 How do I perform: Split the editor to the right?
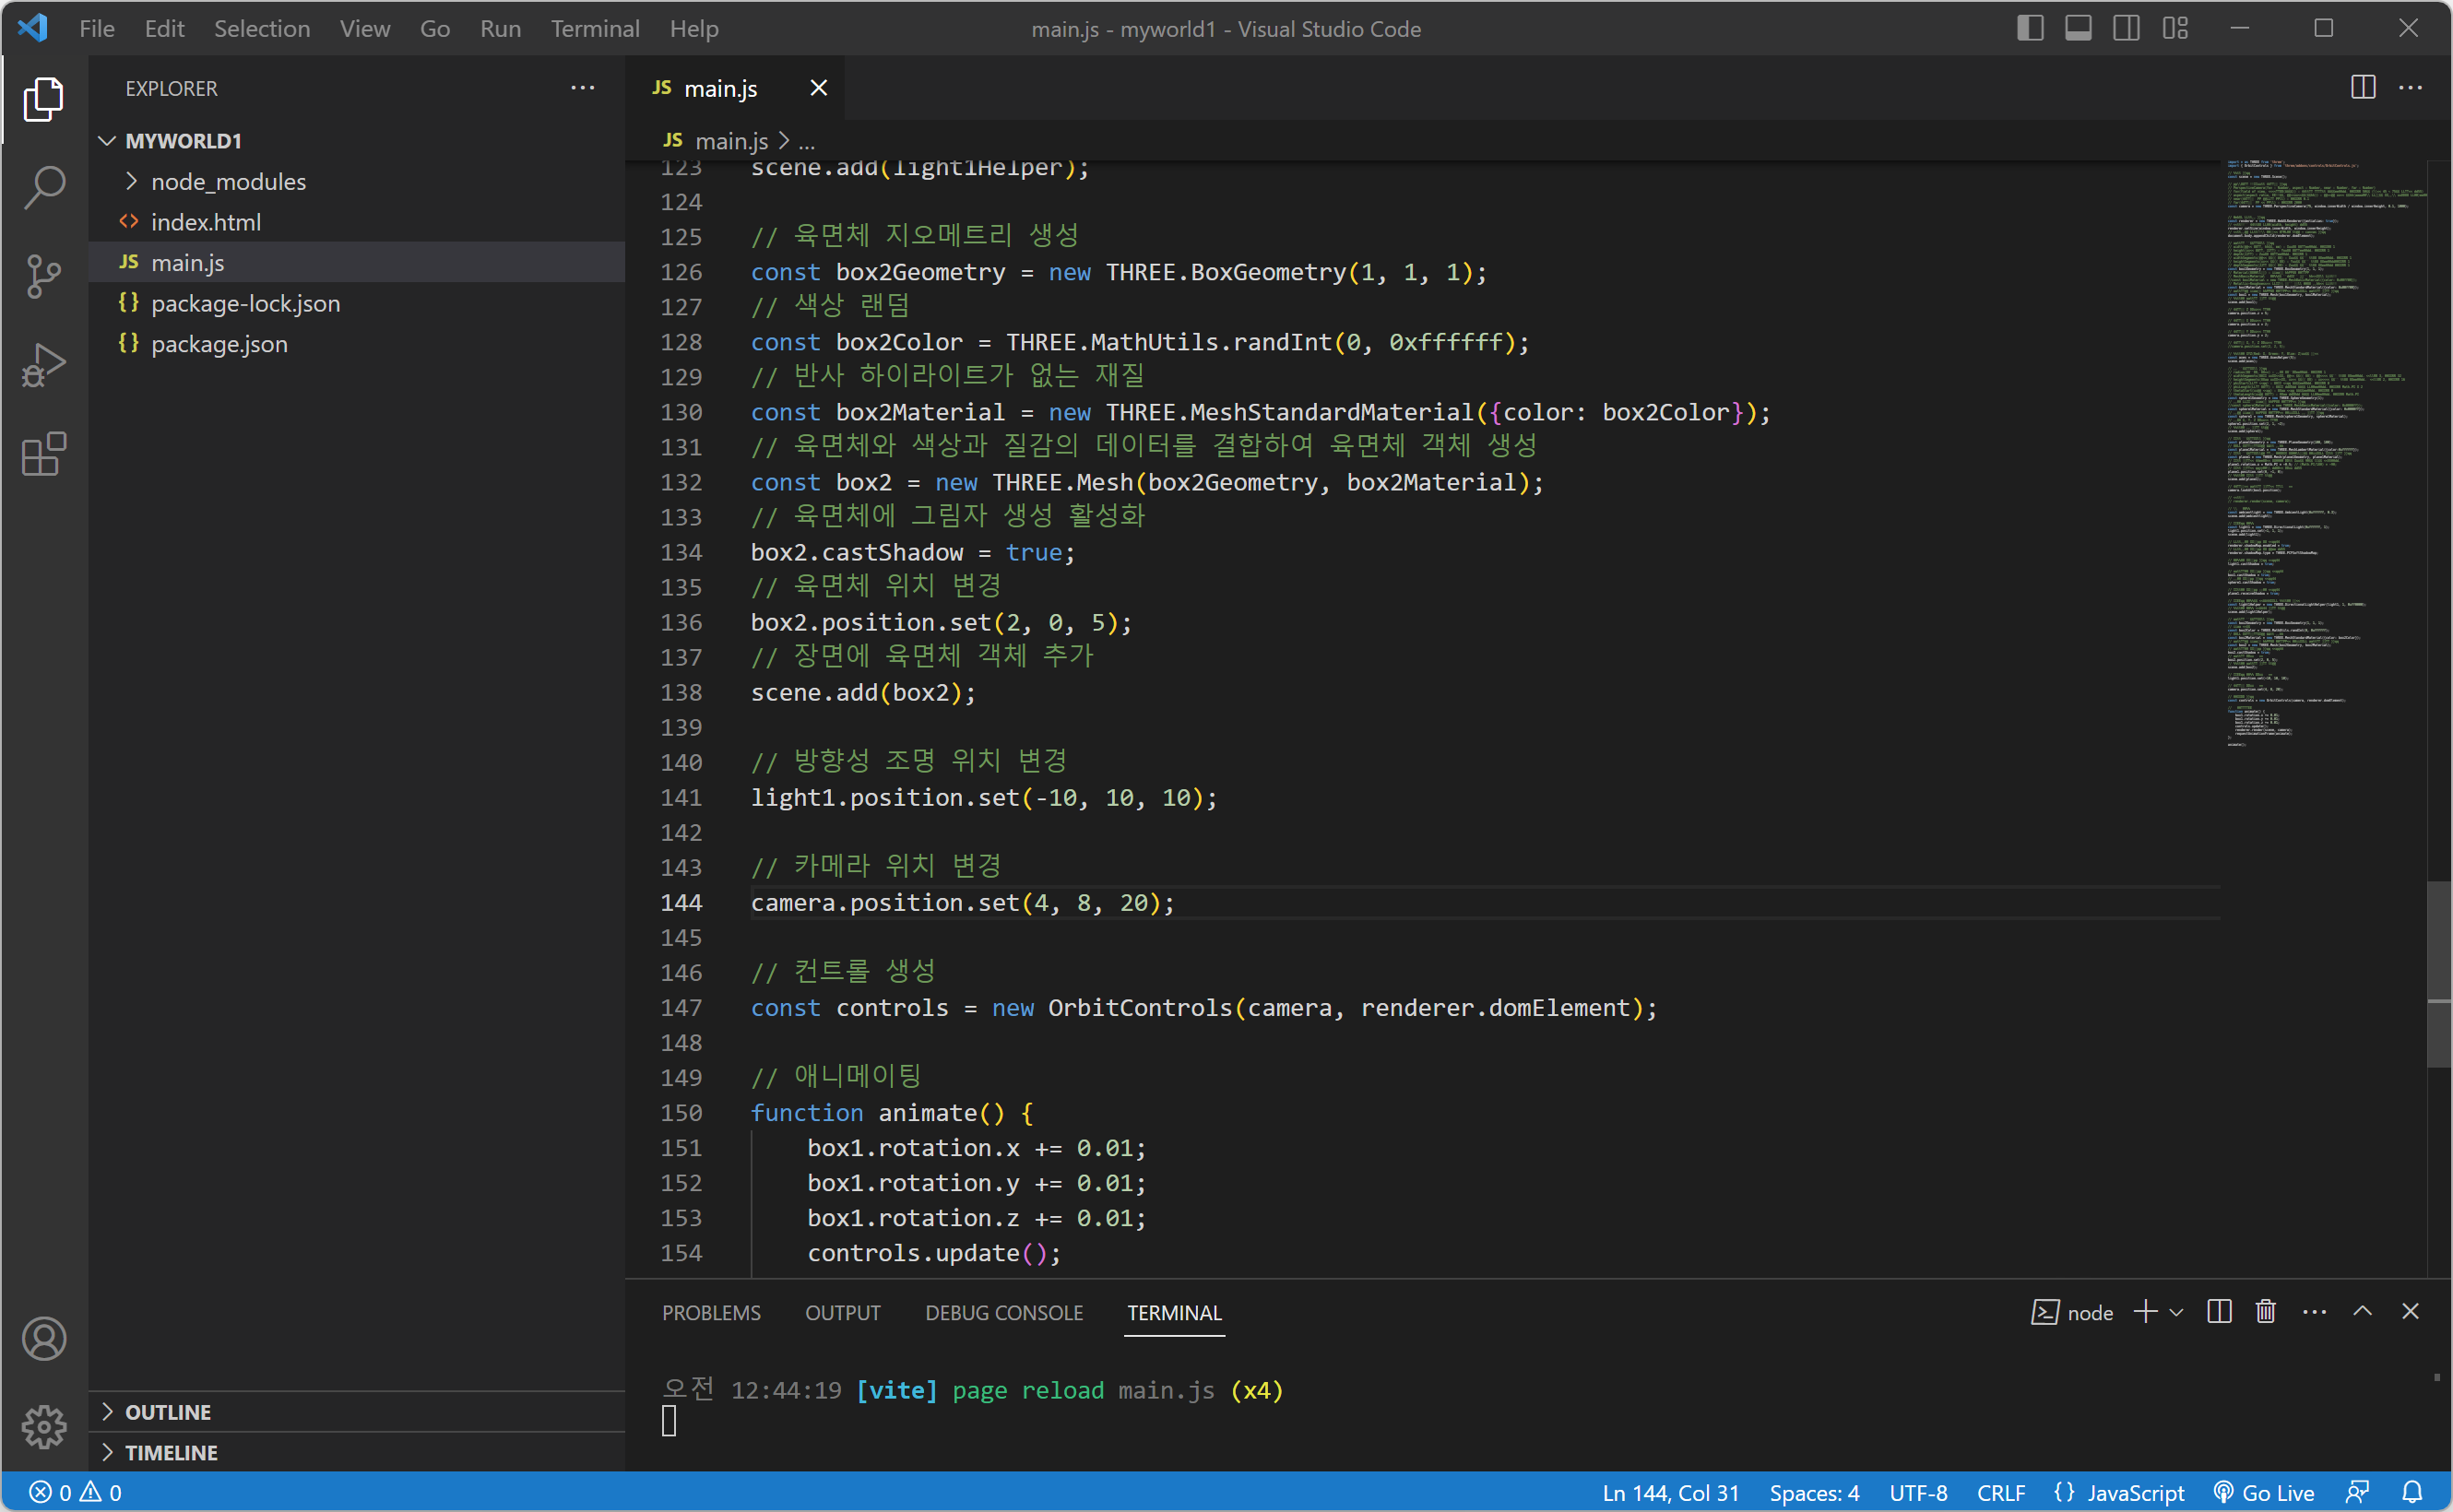point(2362,88)
